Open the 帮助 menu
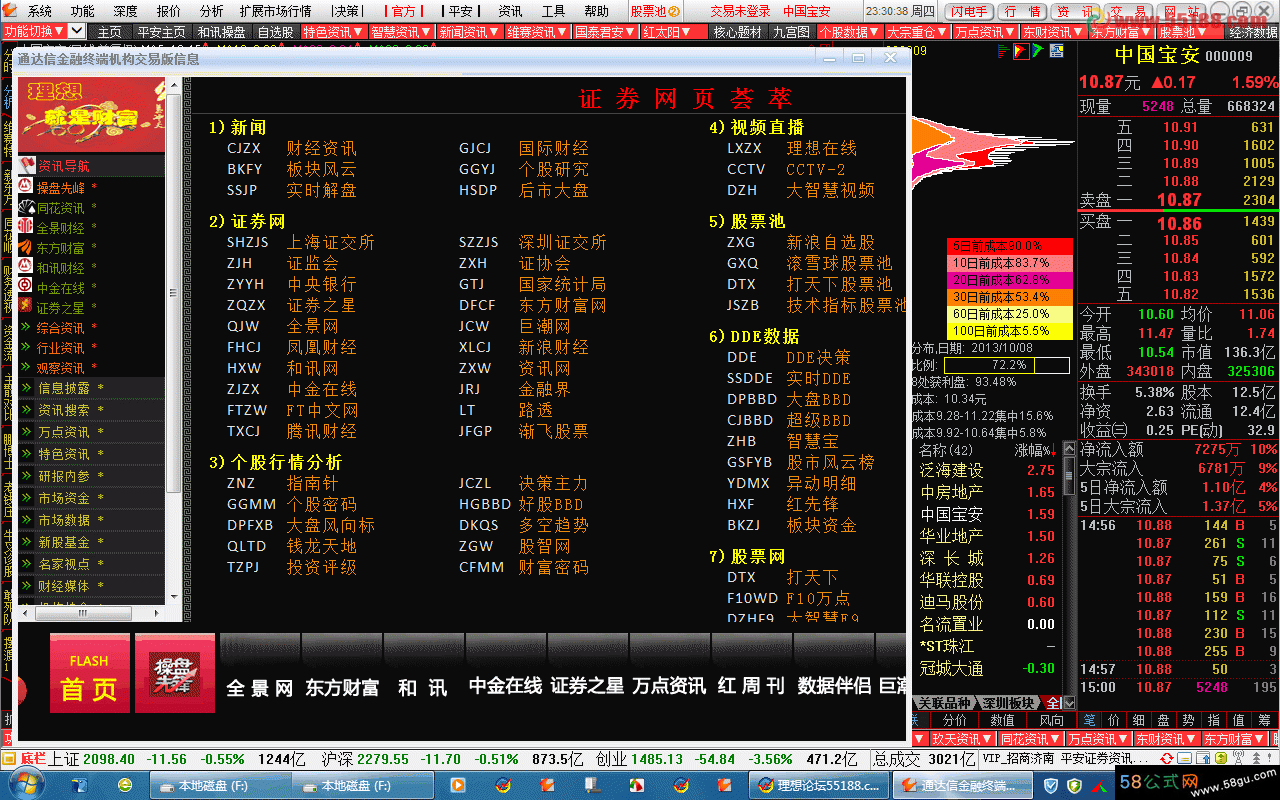The width and height of the screenshot is (1280, 800). (596, 11)
